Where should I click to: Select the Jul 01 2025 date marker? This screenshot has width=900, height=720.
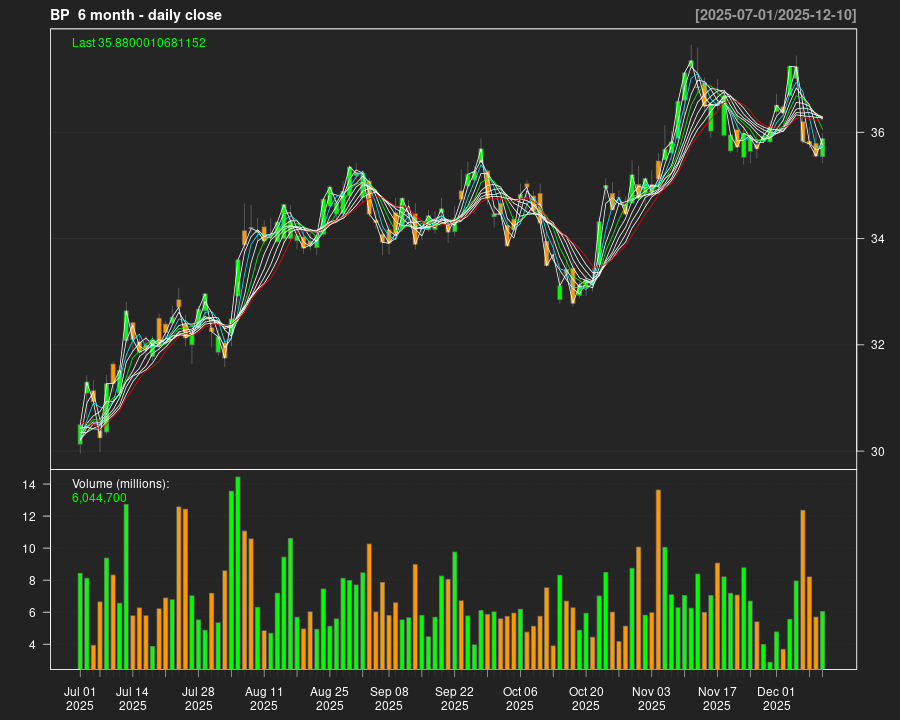click(80, 698)
